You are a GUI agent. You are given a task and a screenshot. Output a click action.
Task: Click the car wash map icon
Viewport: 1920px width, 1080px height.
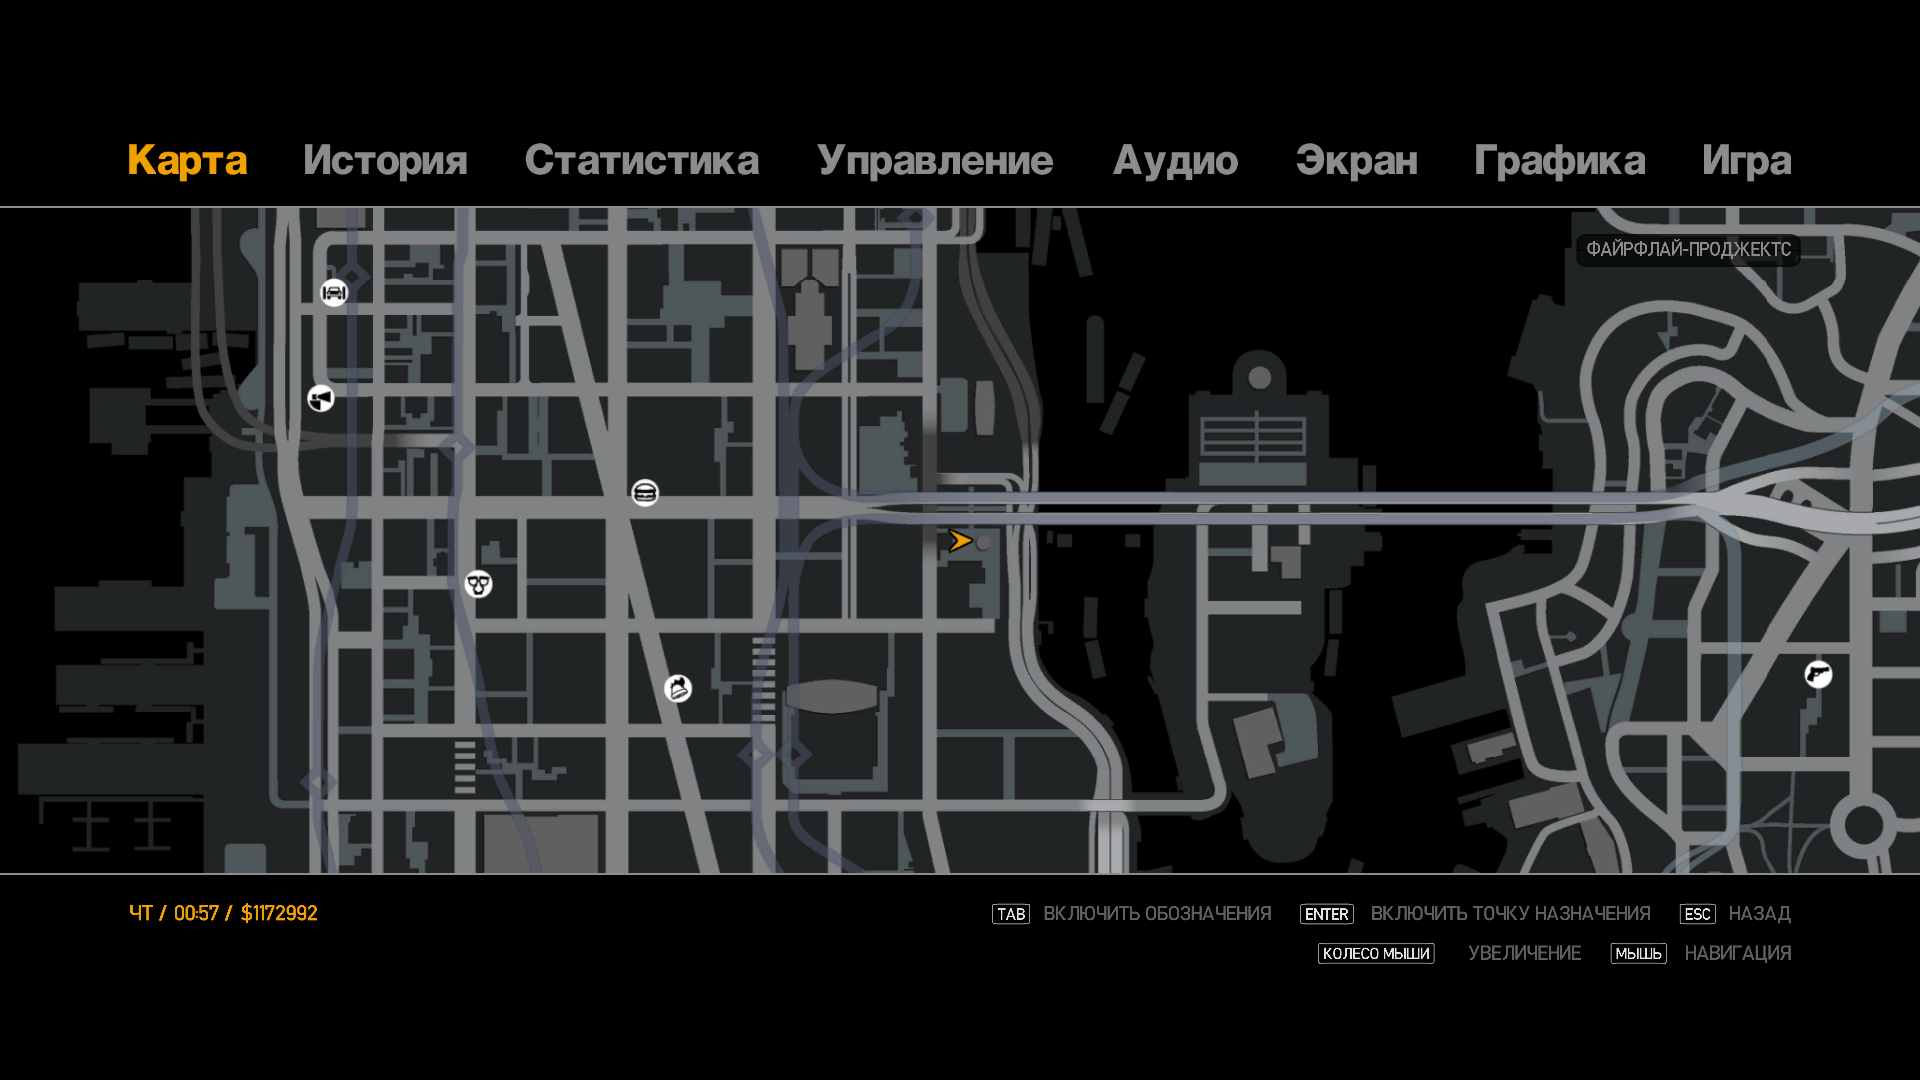point(334,293)
